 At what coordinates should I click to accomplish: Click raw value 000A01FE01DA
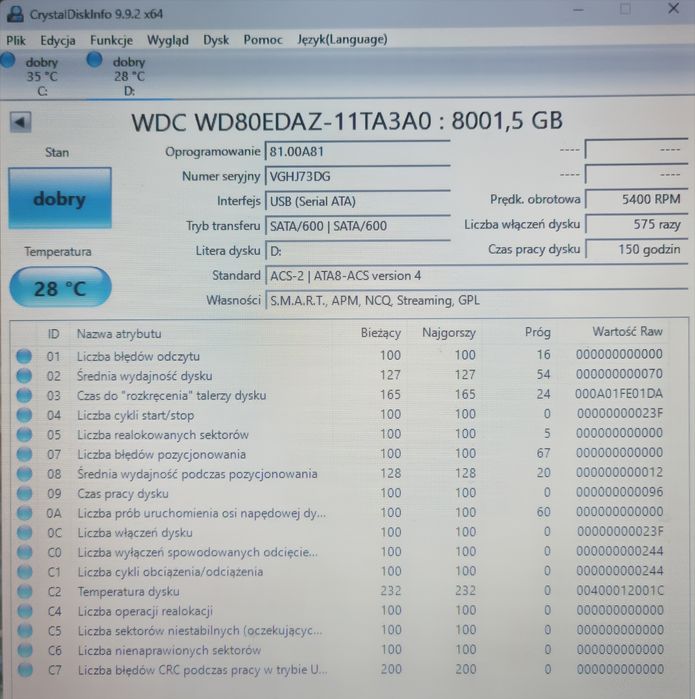[619, 394]
